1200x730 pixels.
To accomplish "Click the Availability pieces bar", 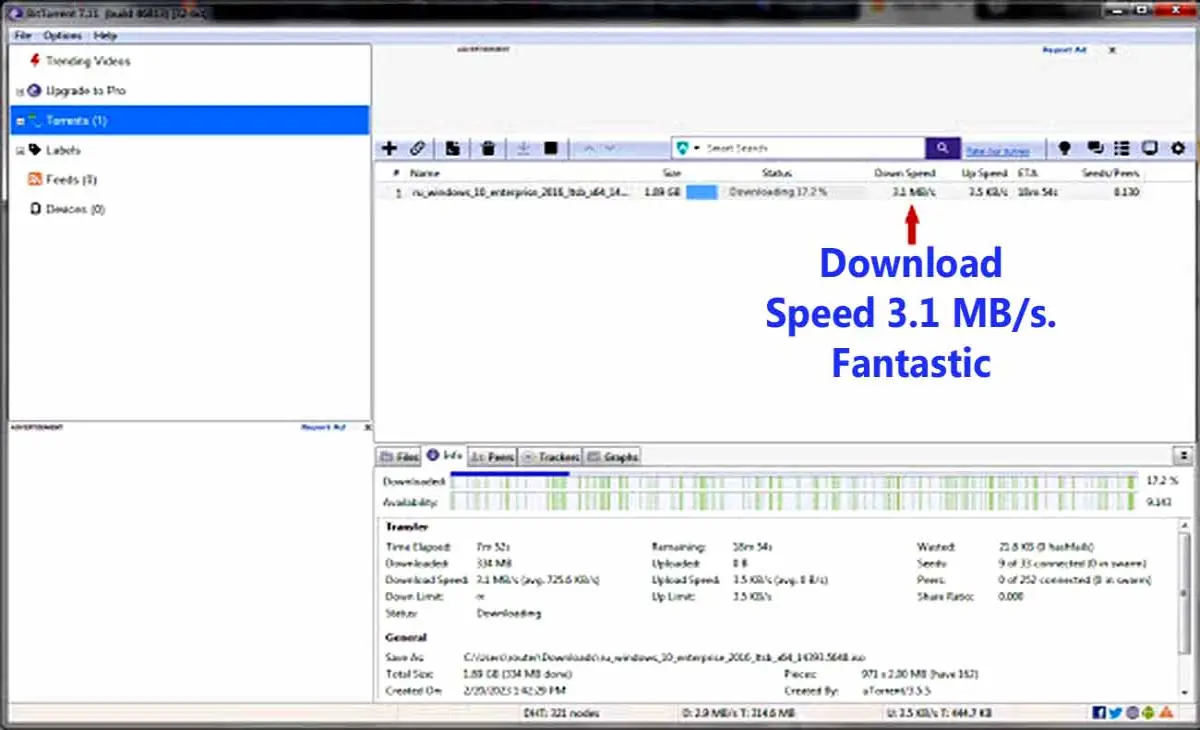I will pos(794,501).
